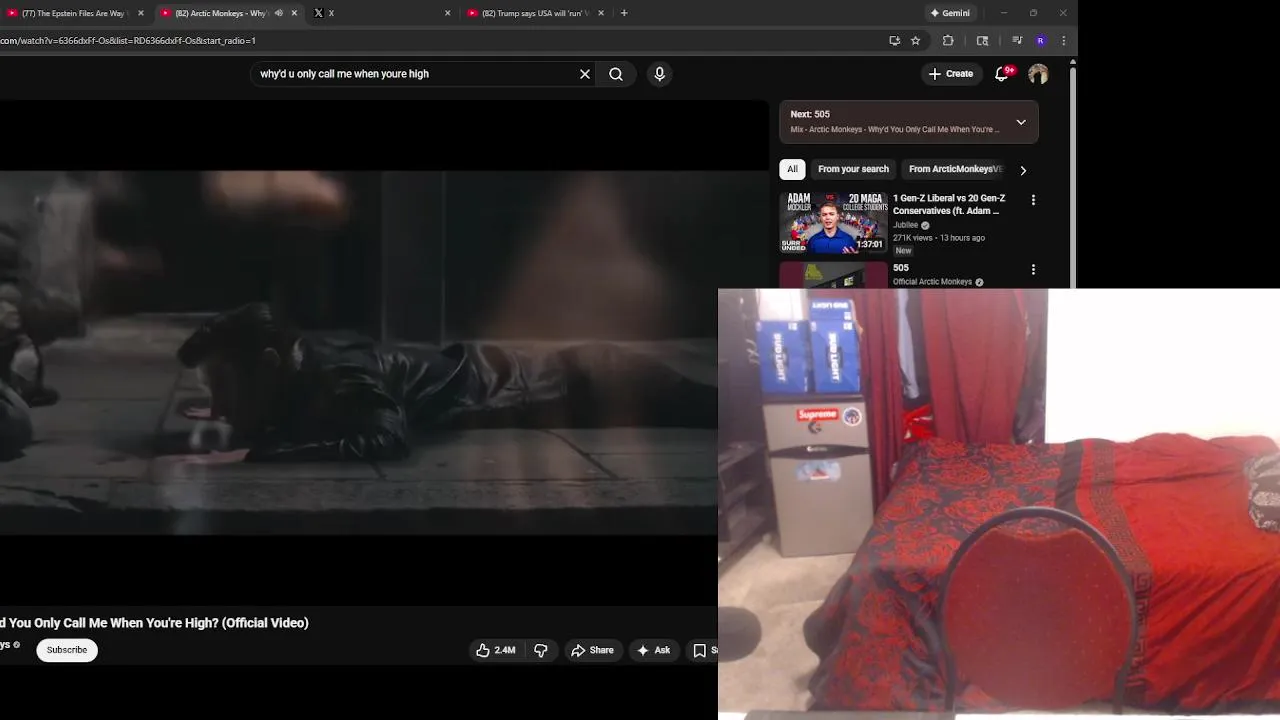1280x720 pixels.
Task: Open the Gemini assistant button
Action: [x=951, y=13]
